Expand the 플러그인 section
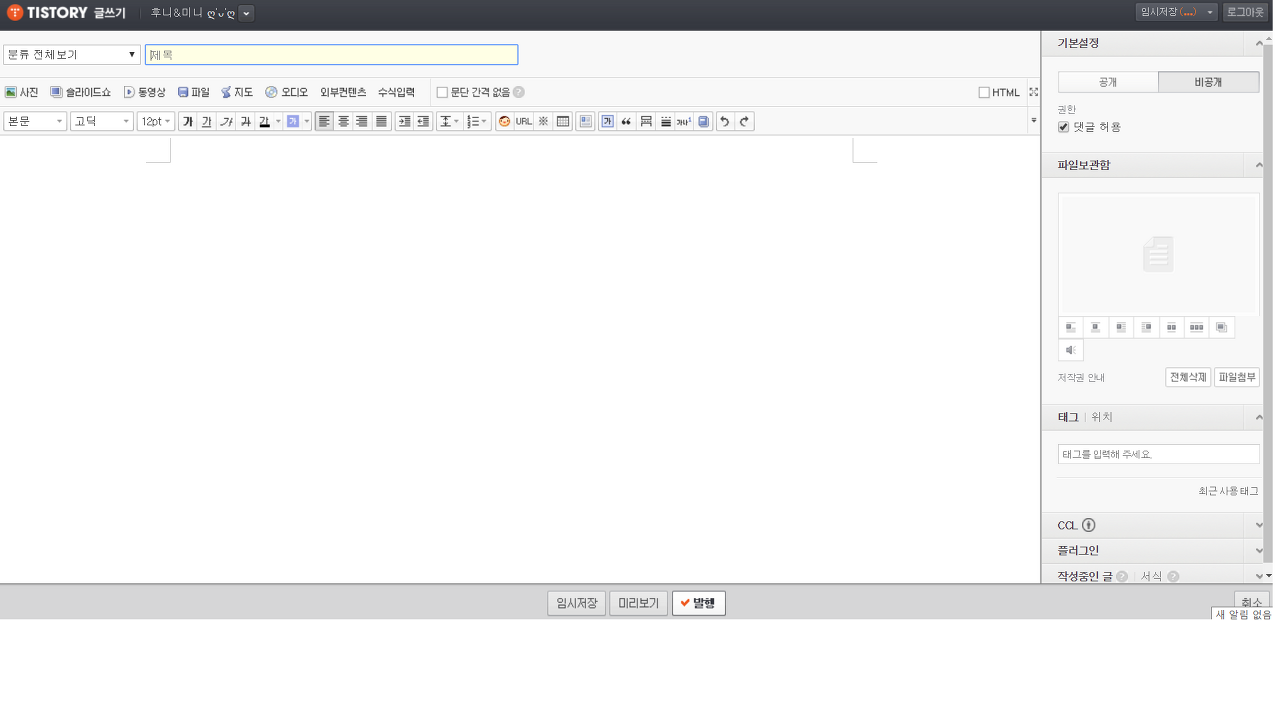Screen dimensions: 1280x720 tap(1259, 551)
